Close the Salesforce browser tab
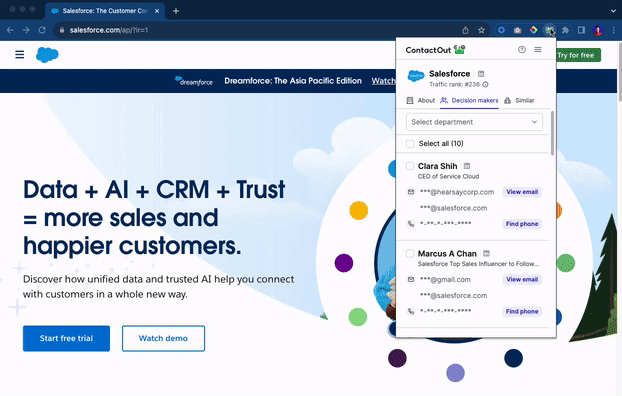 (x=157, y=11)
